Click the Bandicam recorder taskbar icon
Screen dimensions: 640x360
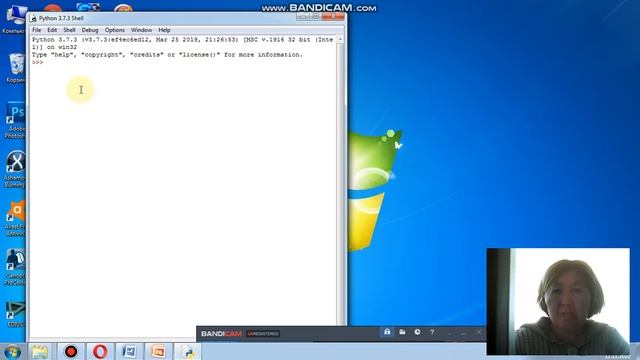71,352
